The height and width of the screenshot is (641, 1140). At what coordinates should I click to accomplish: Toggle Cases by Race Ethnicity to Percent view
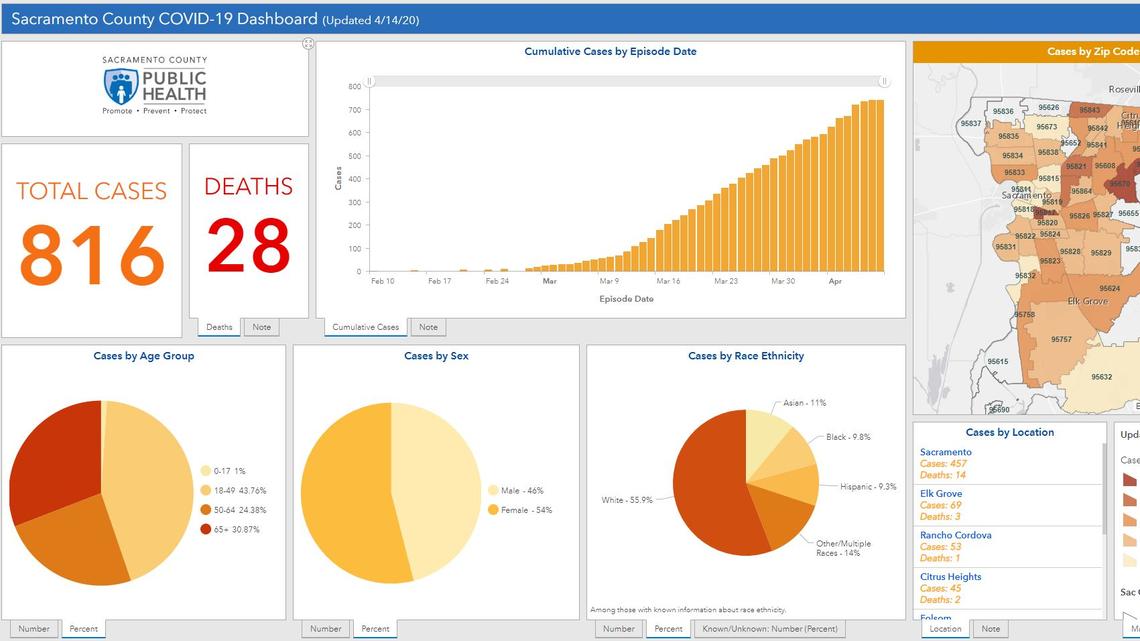point(667,628)
